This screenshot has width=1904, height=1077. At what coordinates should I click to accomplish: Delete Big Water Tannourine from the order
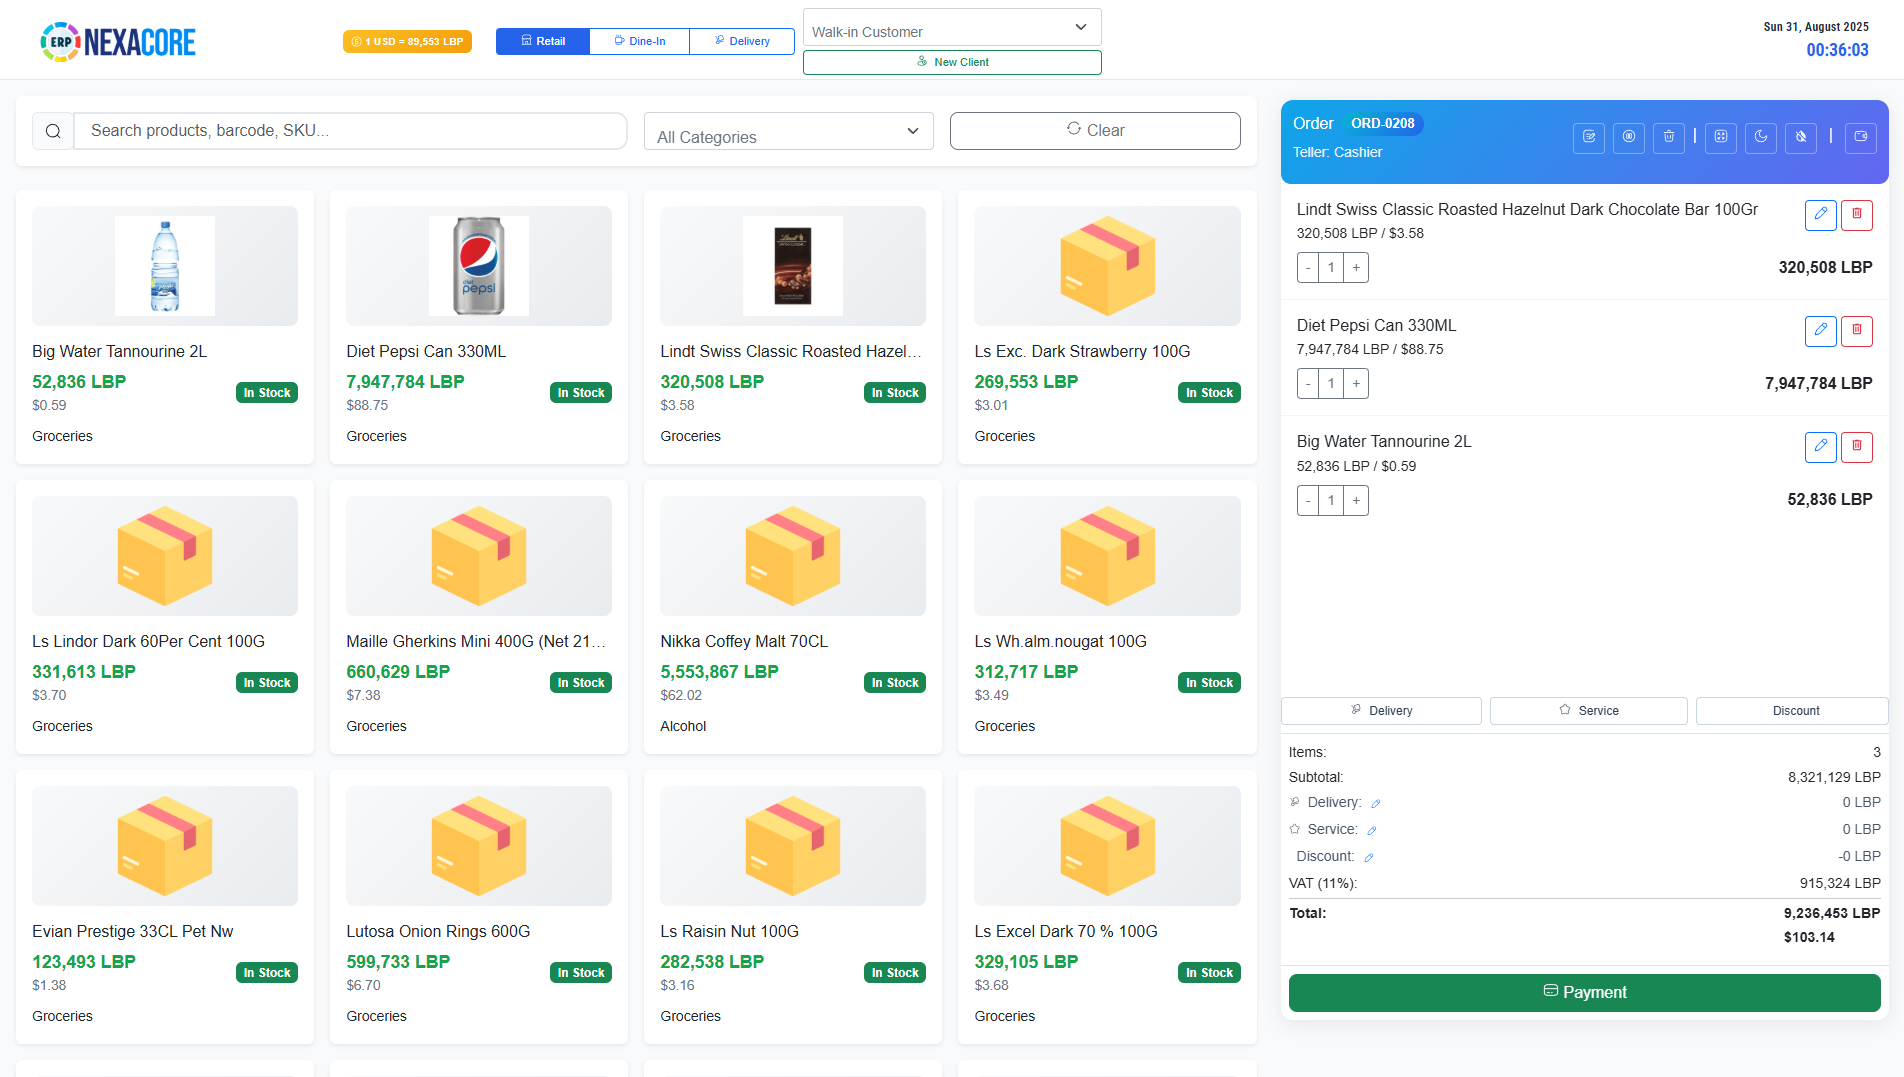[x=1856, y=447]
